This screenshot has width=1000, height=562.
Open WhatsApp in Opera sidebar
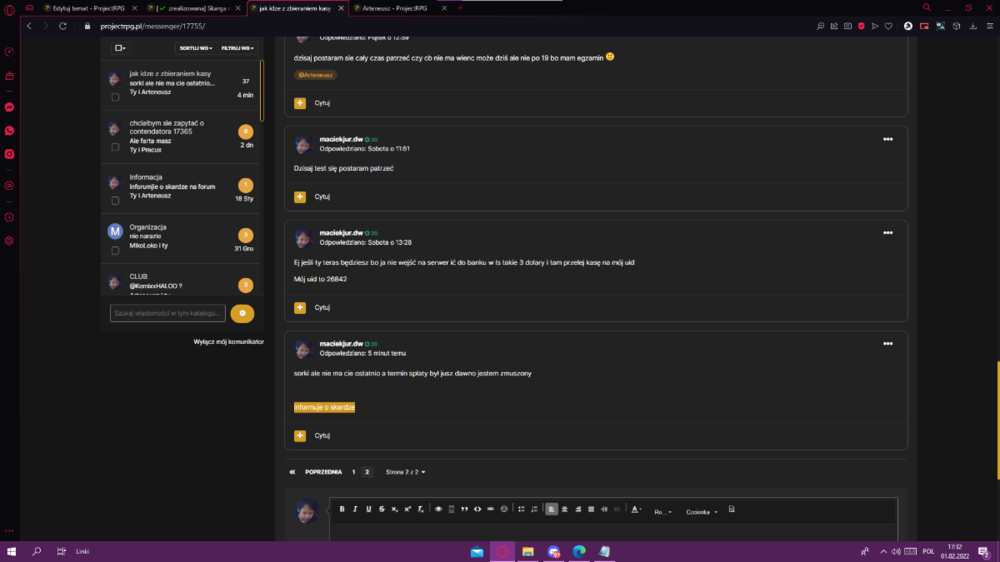(10, 131)
